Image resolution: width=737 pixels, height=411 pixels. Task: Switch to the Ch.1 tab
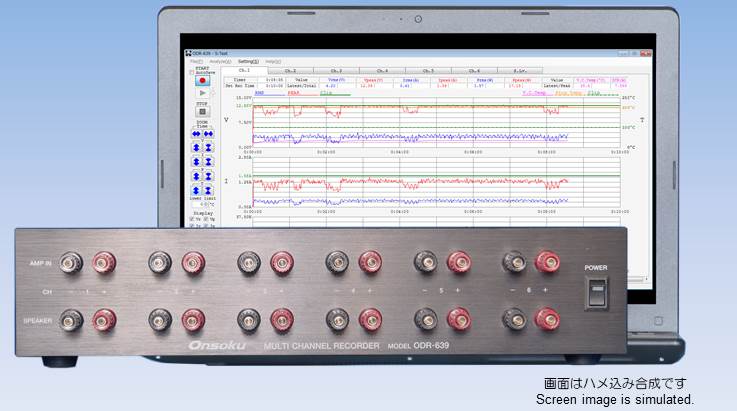coord(244,71)
